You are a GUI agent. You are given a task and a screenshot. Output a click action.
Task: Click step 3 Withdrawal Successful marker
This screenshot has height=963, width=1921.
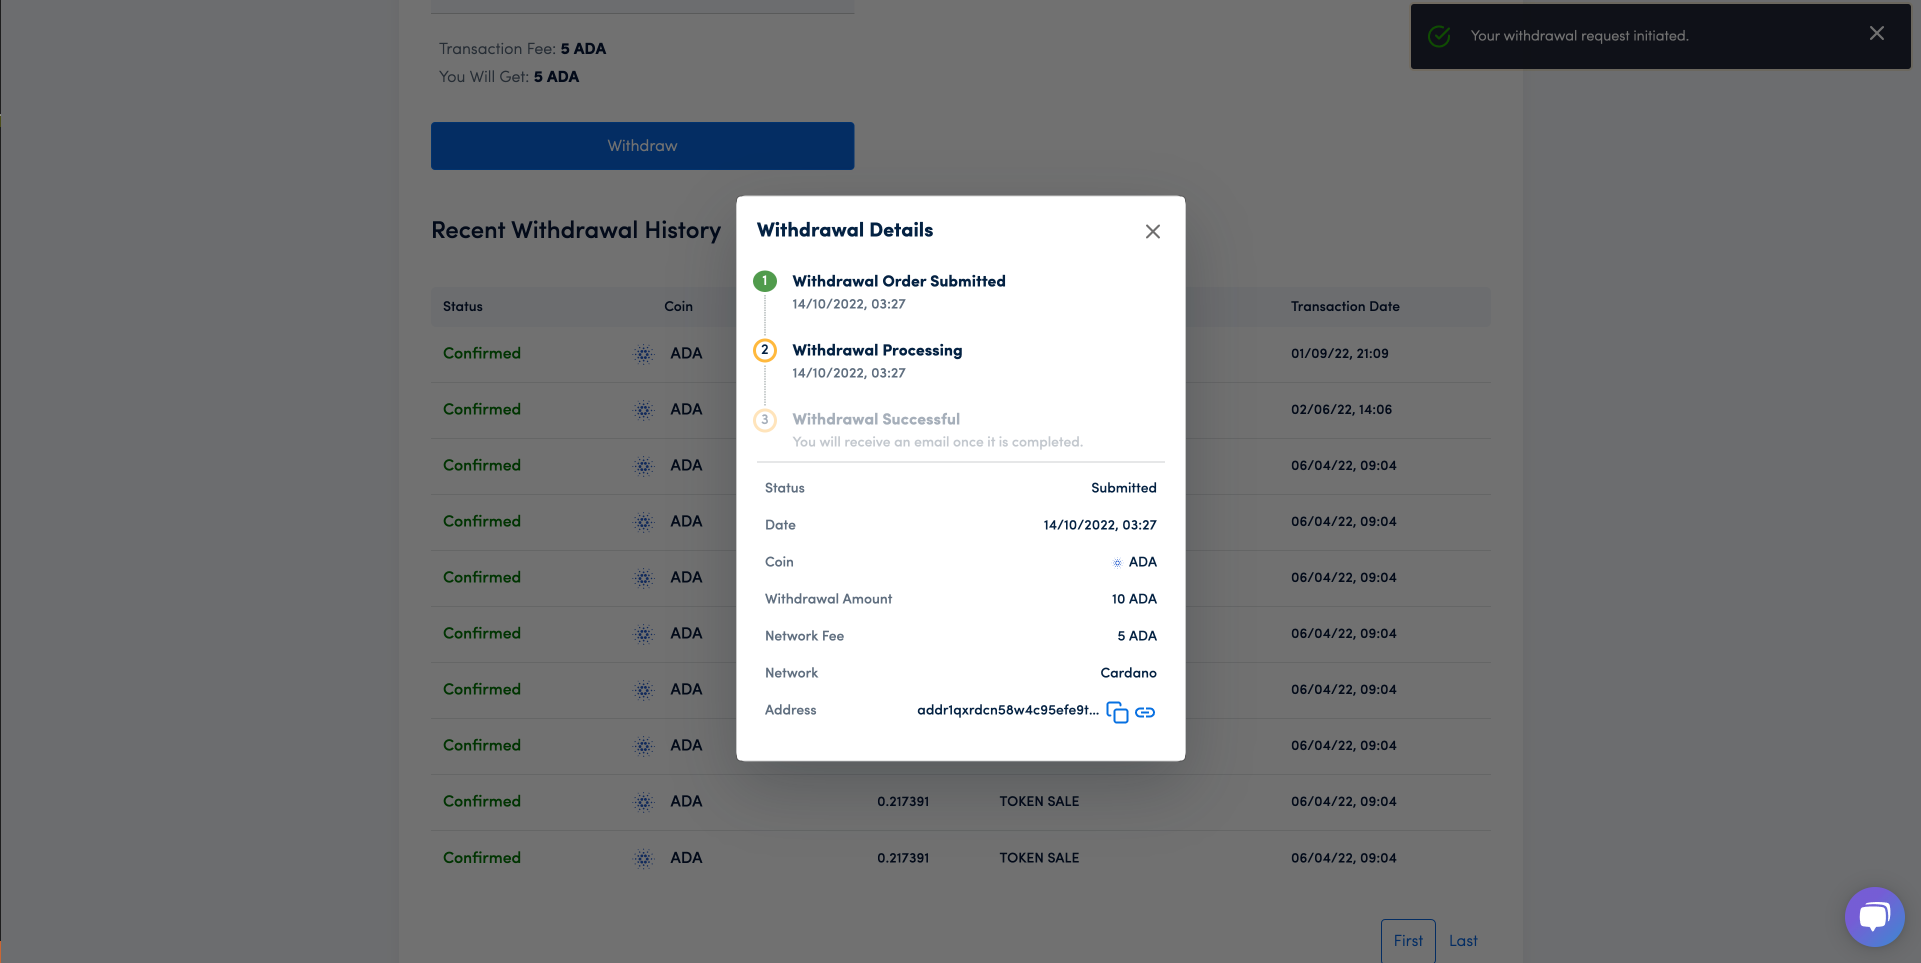pyautogui.click(x=765, y=419)
